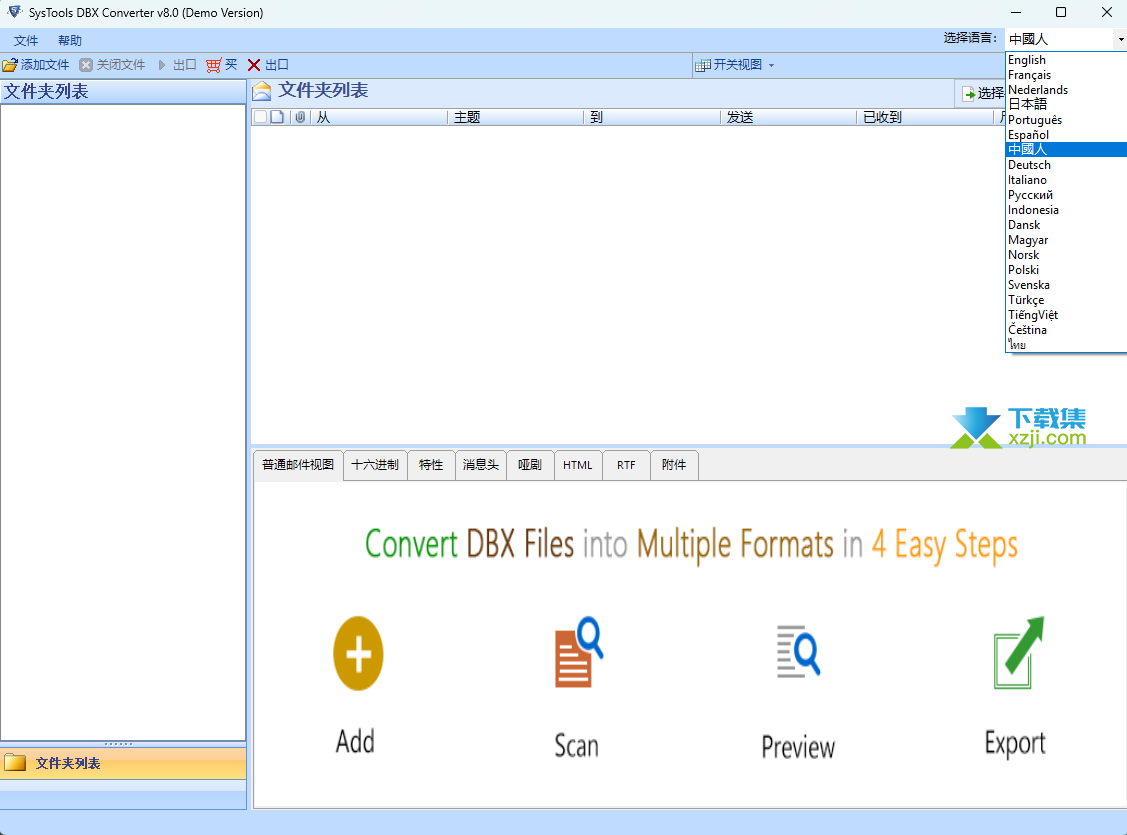Switch to the 十六进制 hex tab
Screen dimensions: 1127x835
(x=375, y=465)
